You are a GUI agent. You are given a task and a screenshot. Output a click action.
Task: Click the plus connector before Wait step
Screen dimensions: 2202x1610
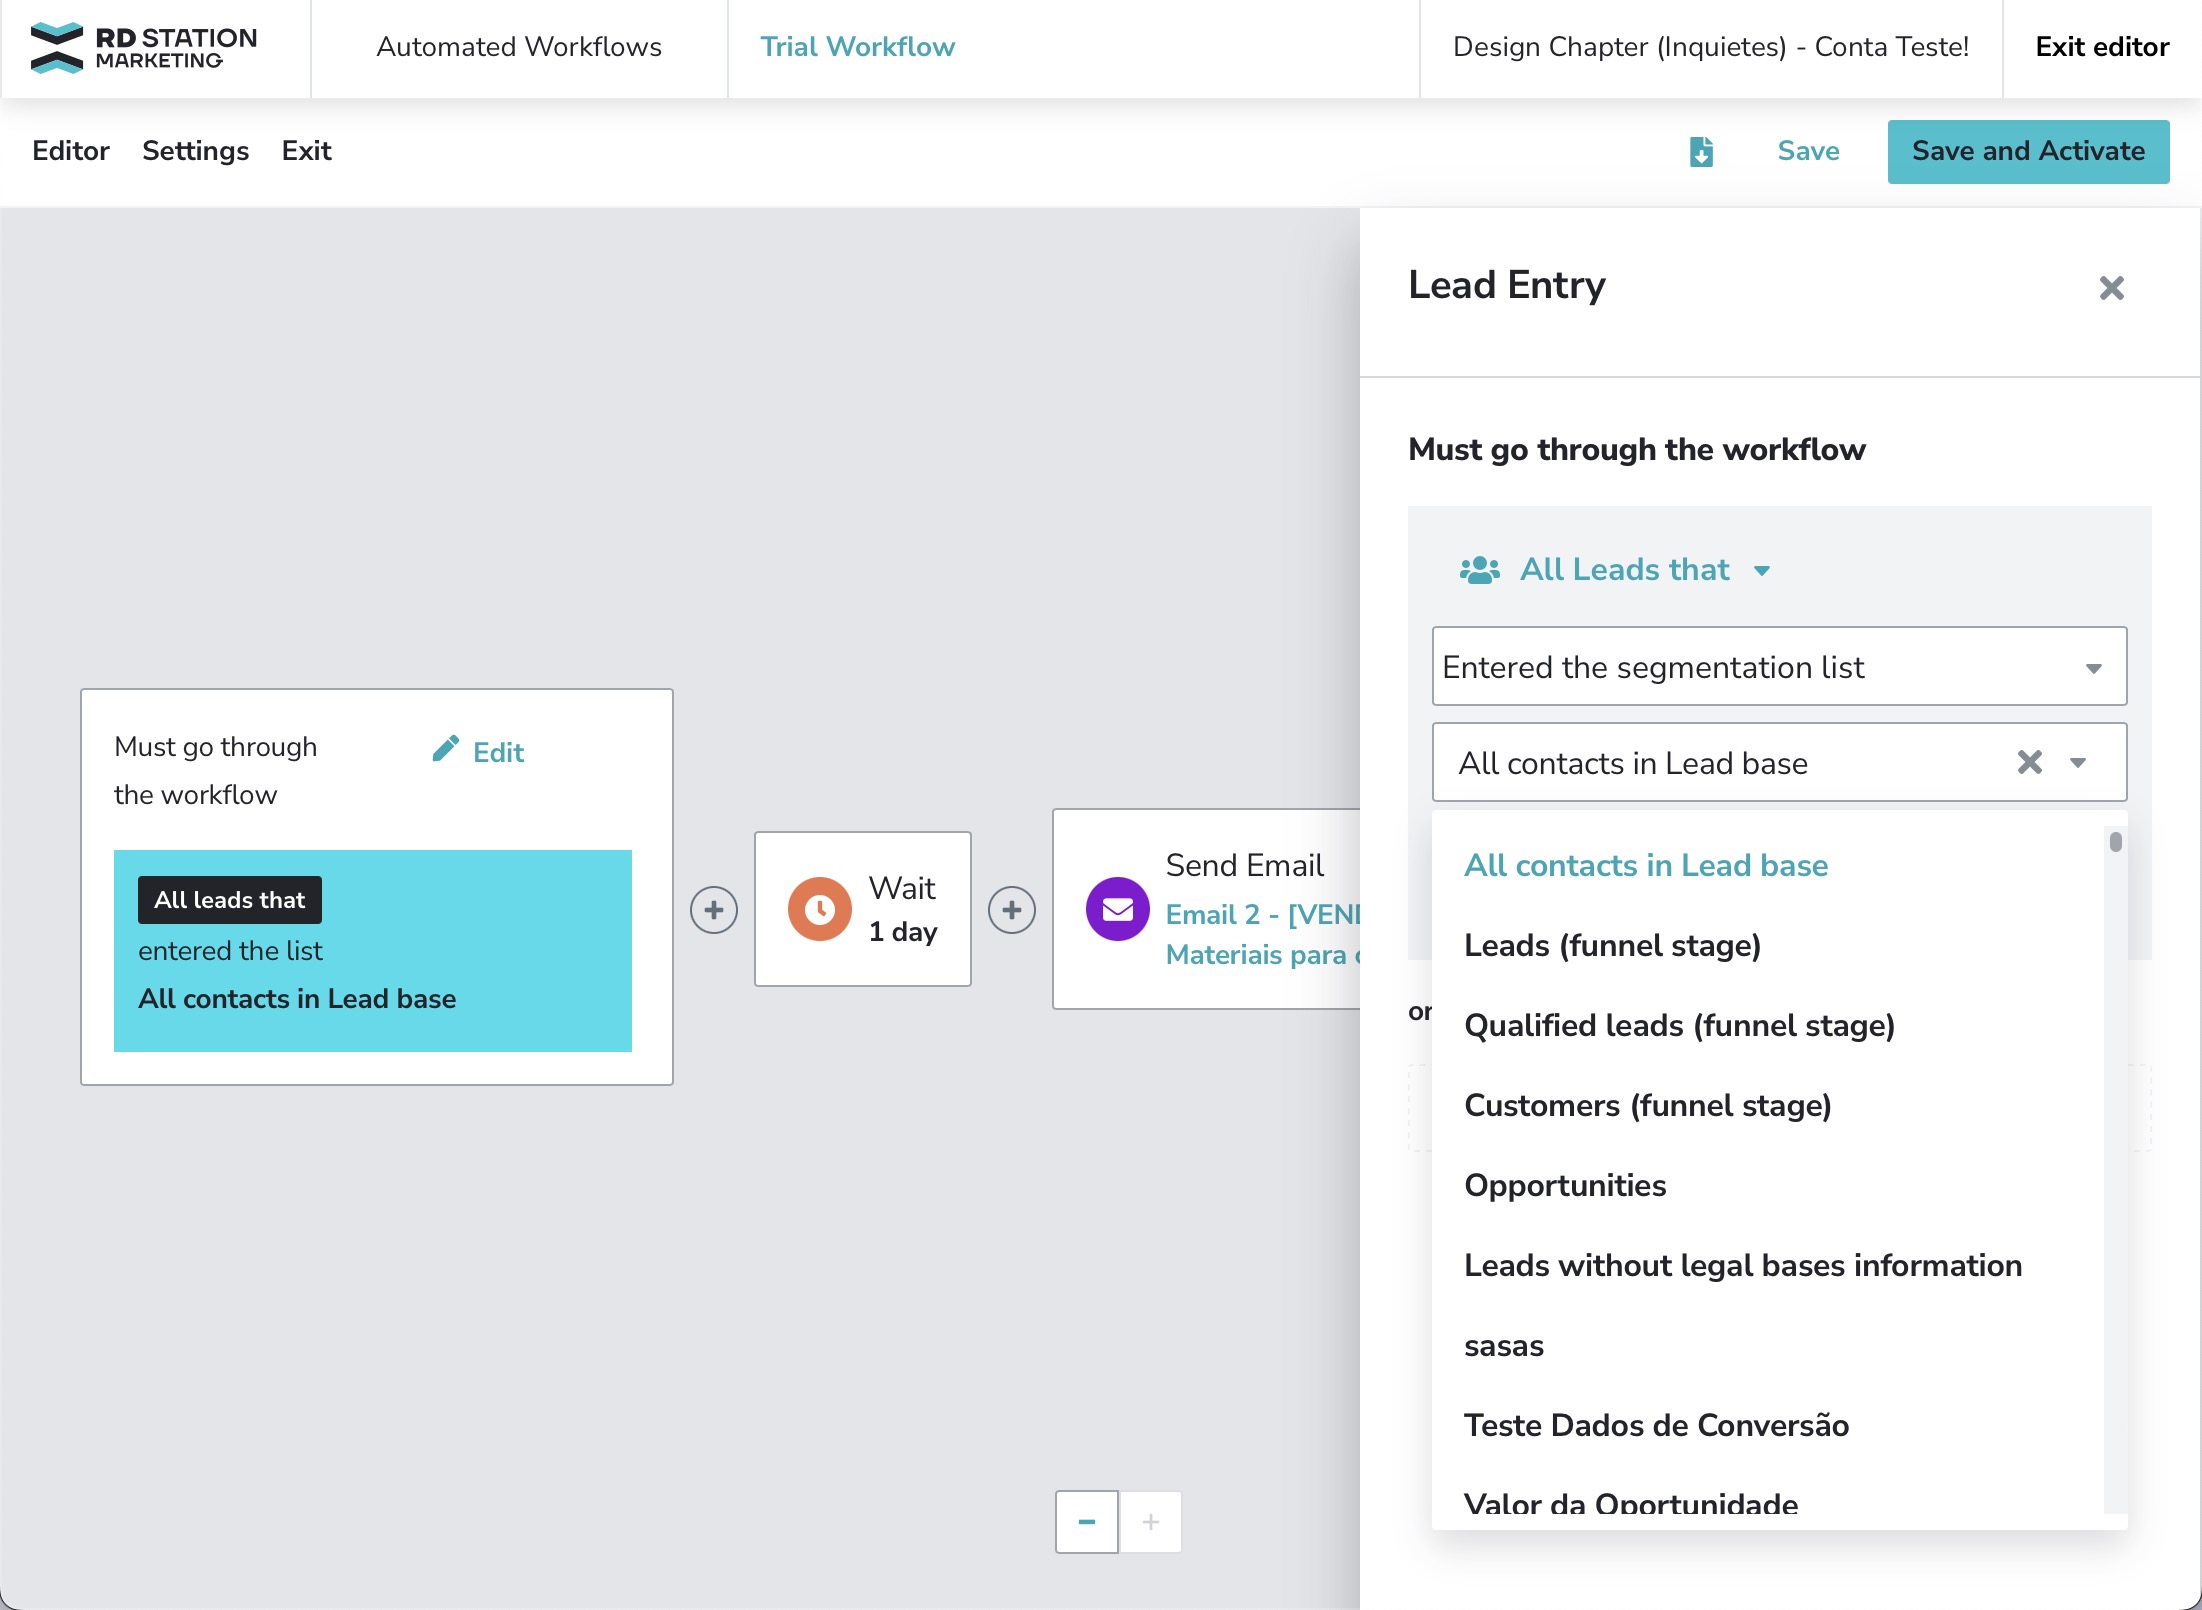(x=714, y=910)
